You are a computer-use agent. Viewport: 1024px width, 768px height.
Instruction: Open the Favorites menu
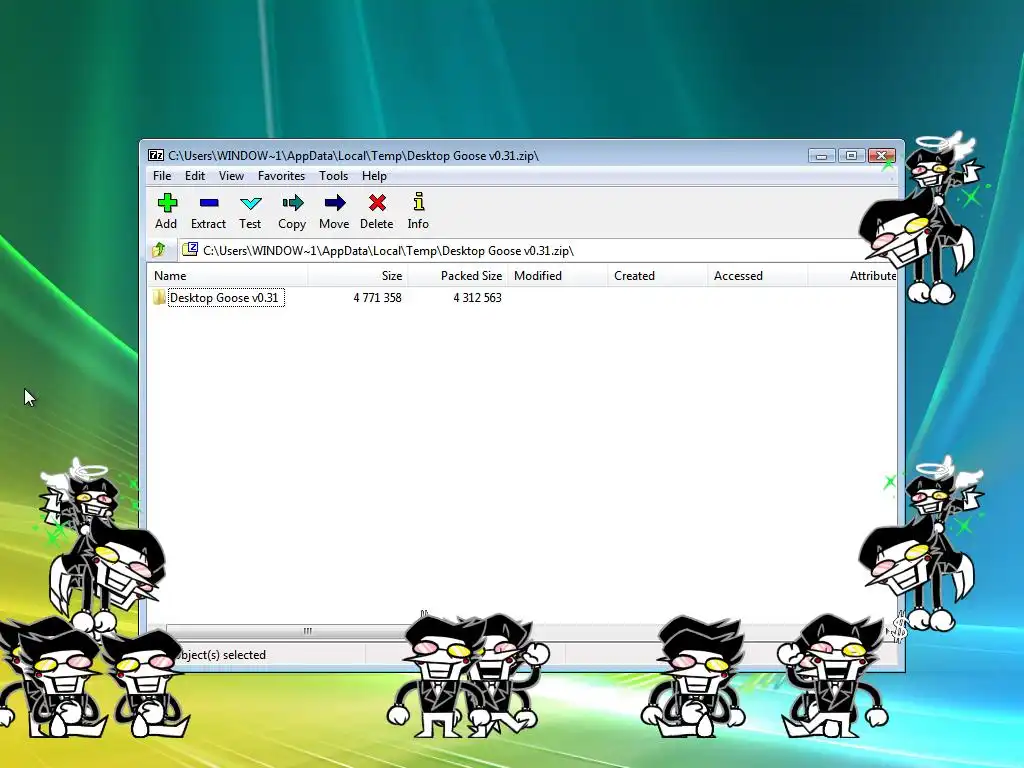[281, 176]
